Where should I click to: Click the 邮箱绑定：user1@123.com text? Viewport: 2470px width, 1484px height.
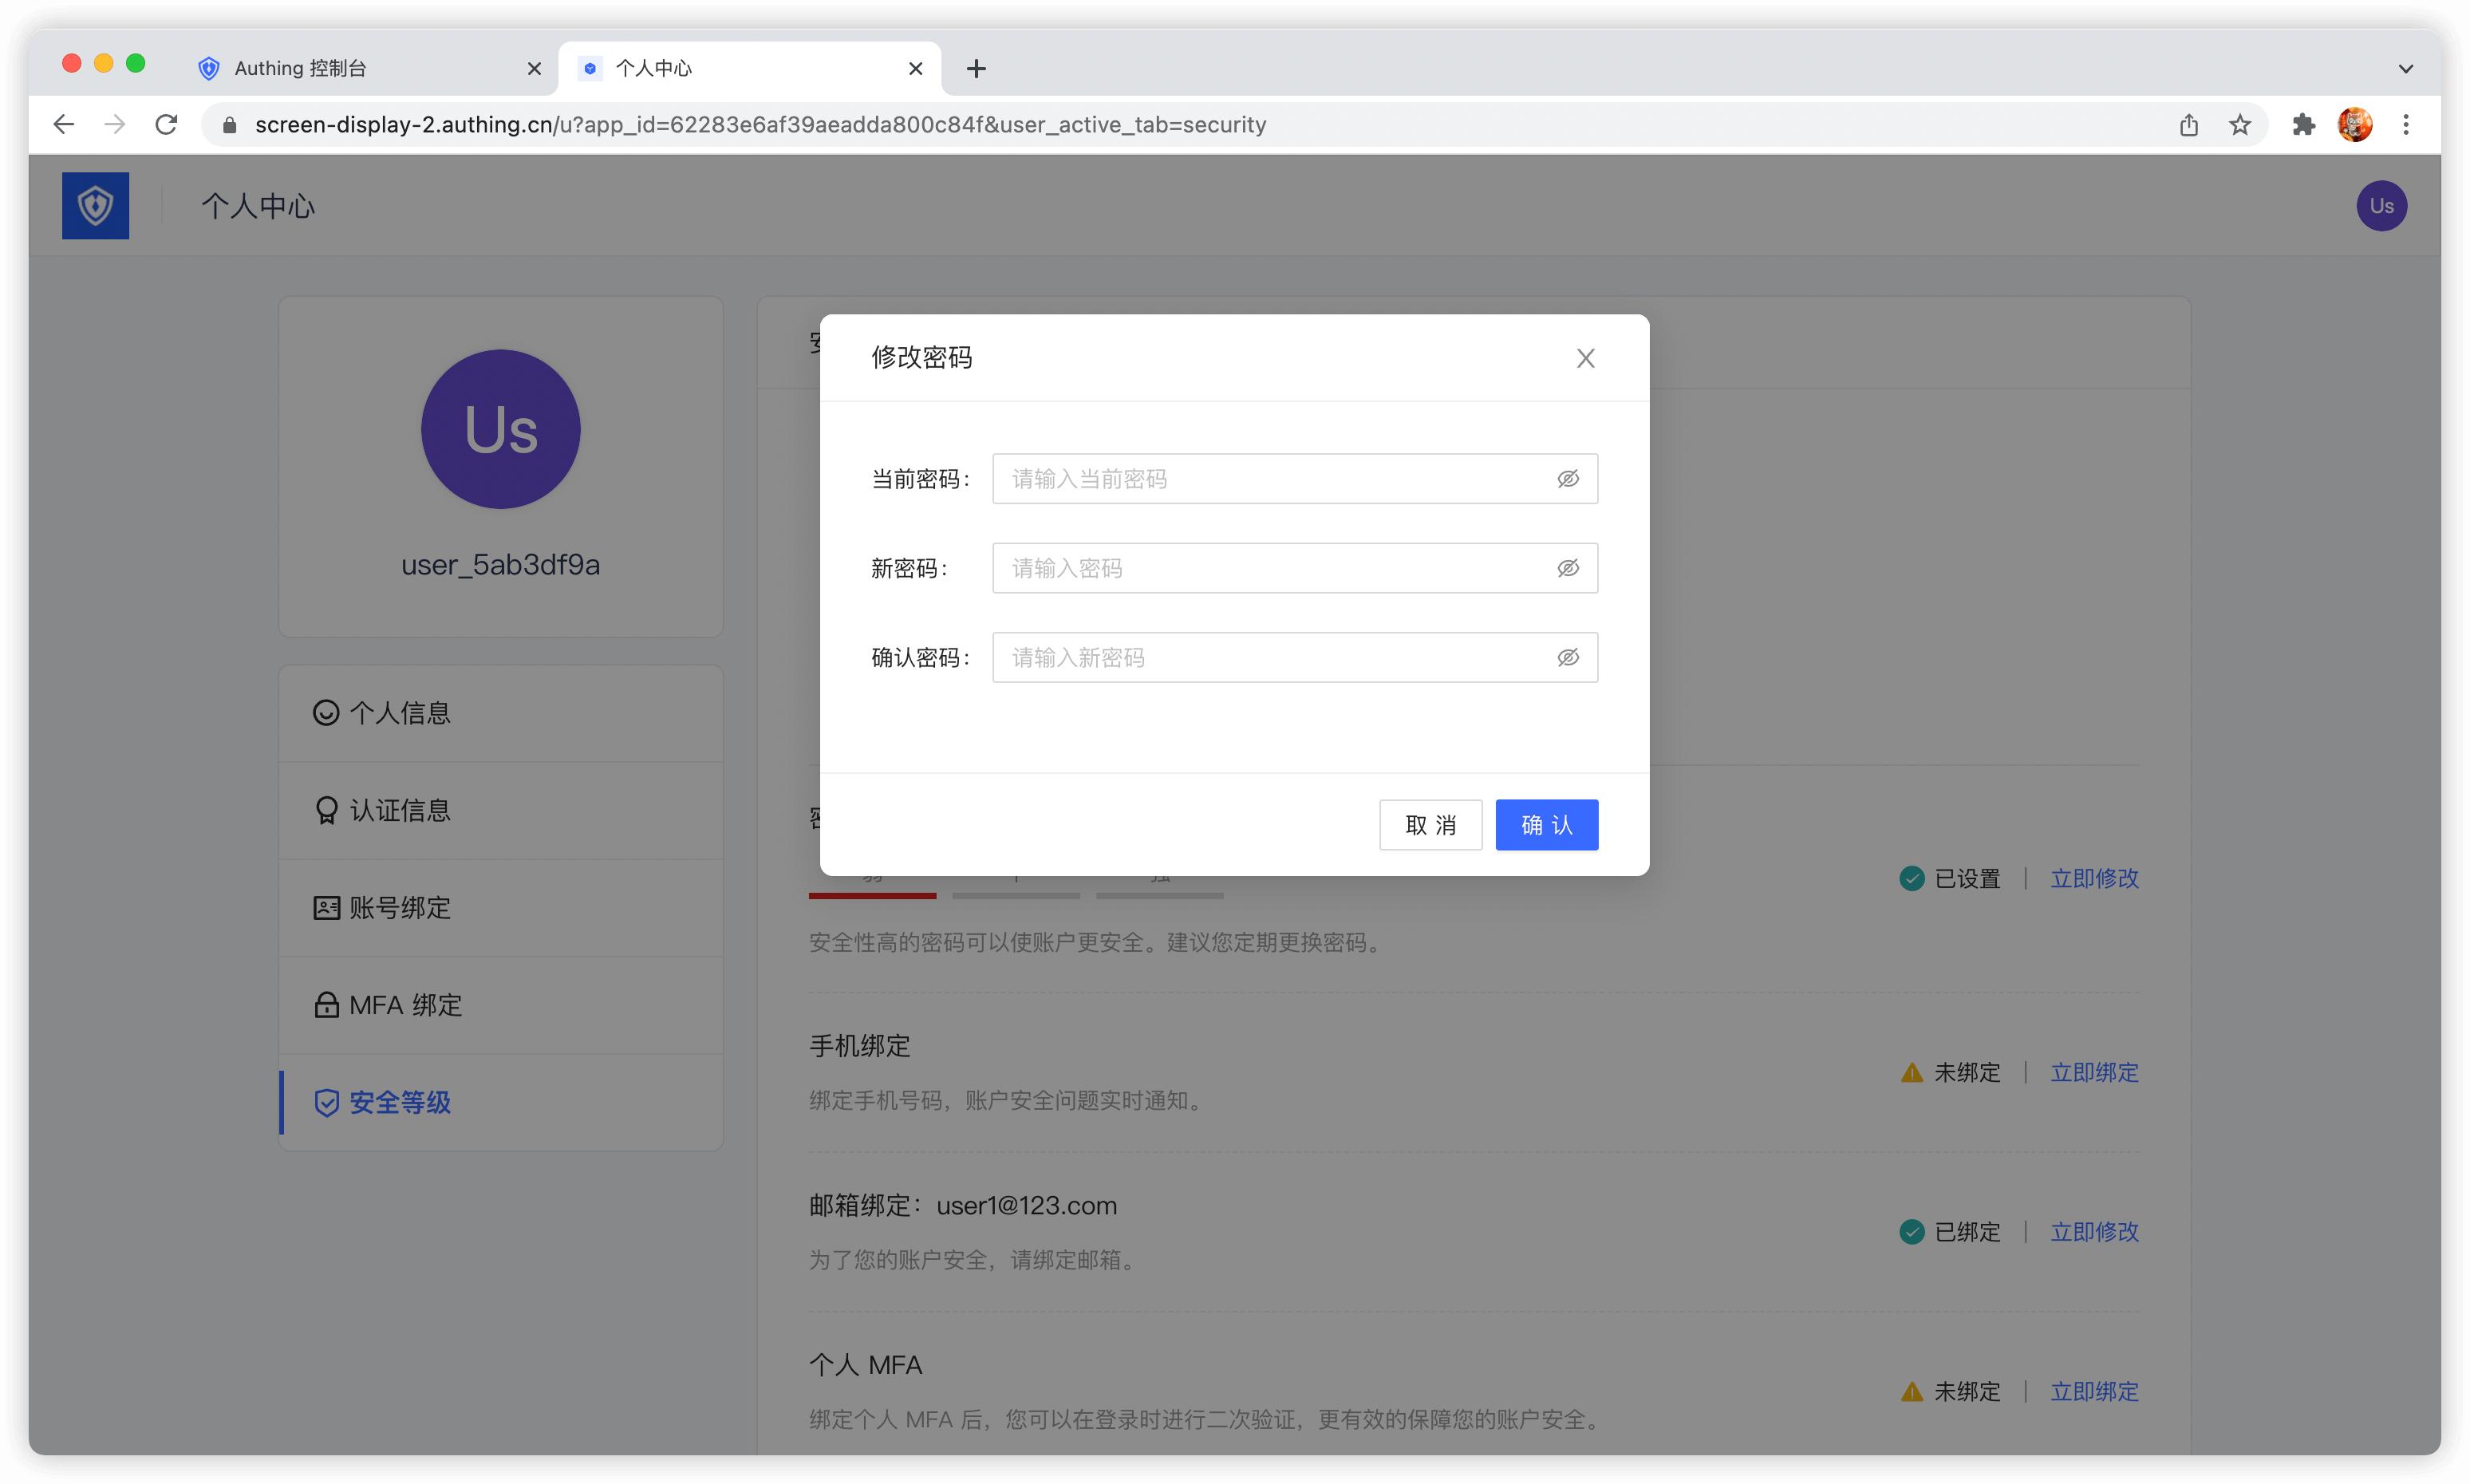[x=962, y=1205]
